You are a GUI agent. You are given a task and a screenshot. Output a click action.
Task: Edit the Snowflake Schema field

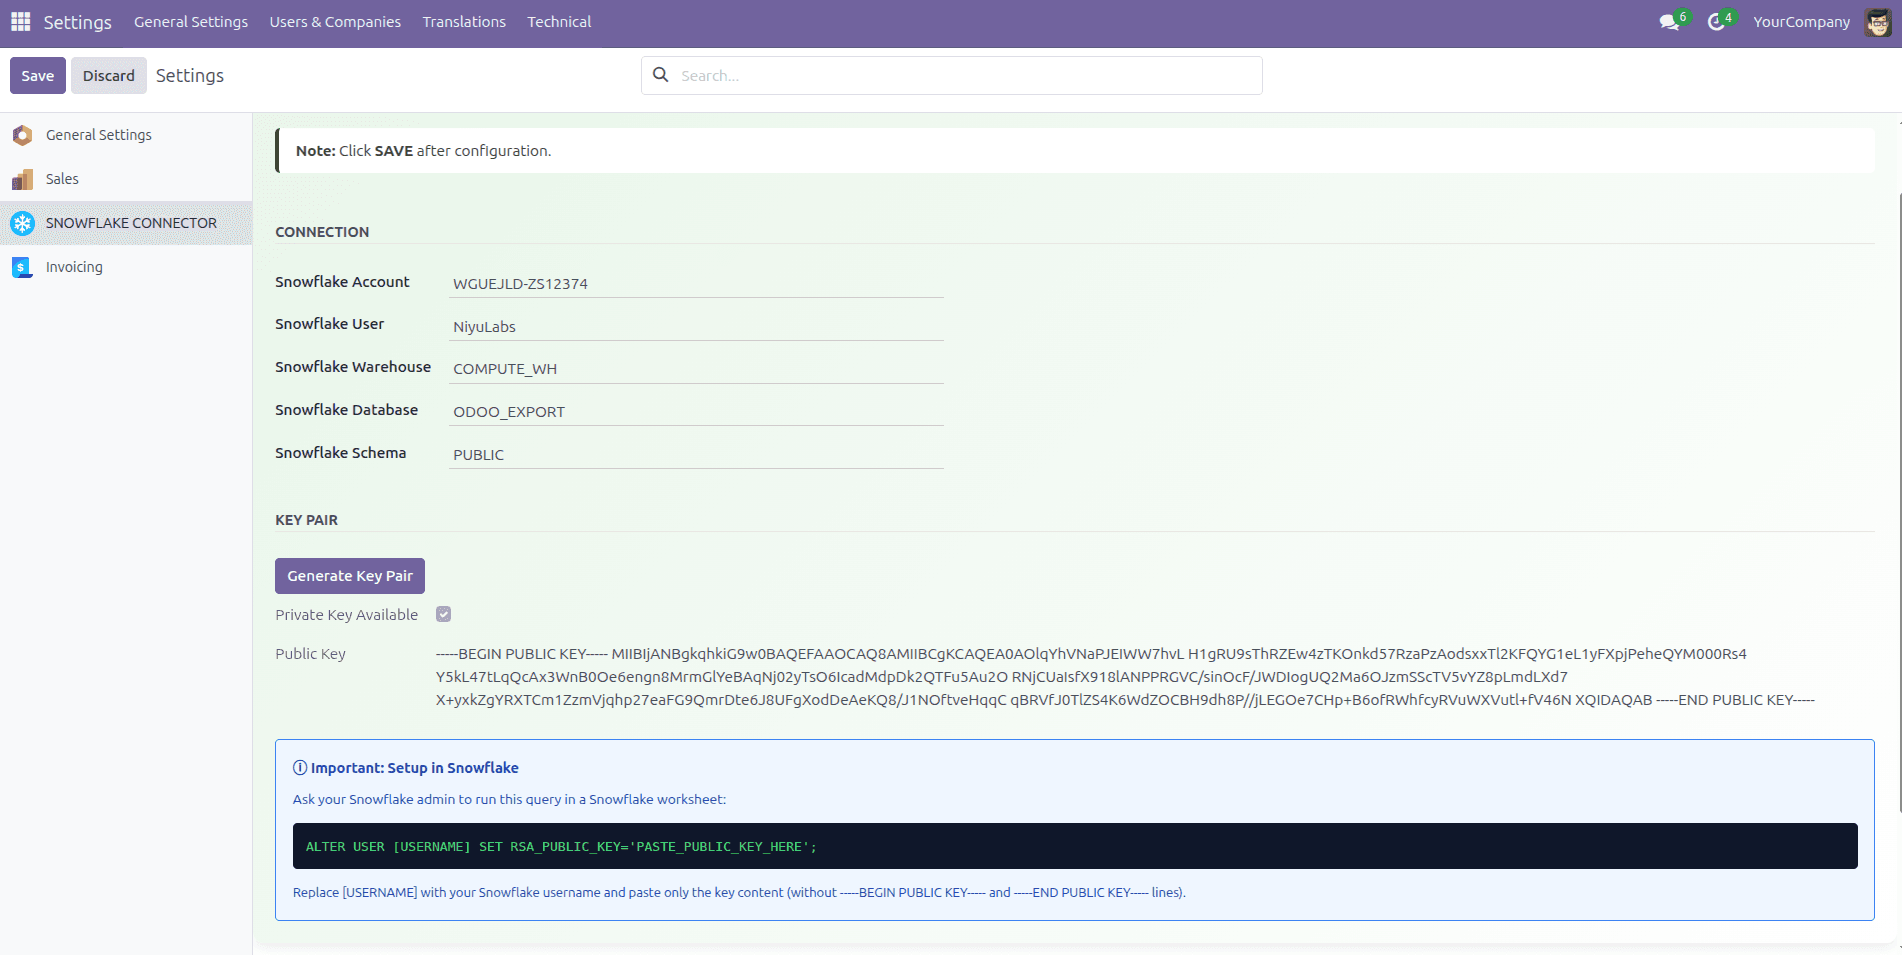point(696,455)
